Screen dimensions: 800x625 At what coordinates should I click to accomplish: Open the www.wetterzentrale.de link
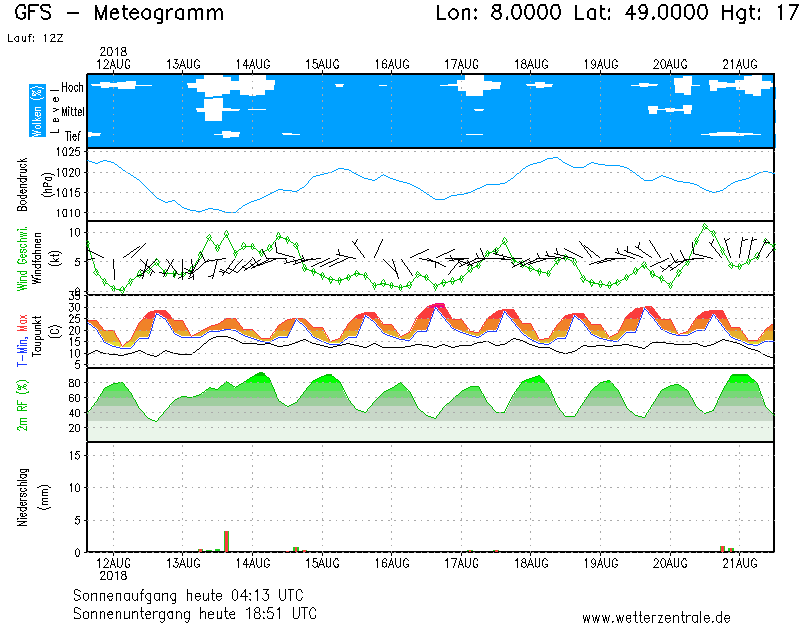(656, 617)
